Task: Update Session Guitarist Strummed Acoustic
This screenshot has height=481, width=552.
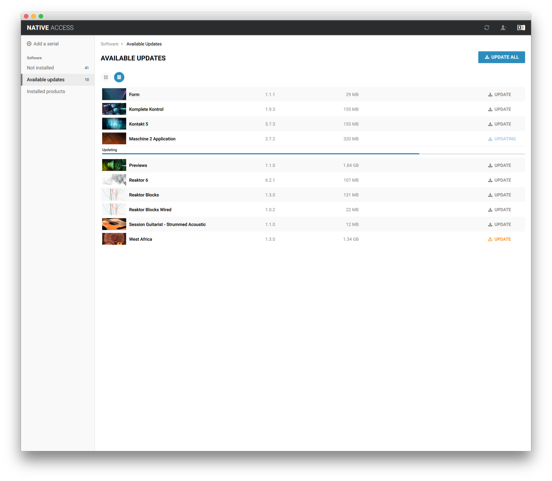Action: coord(499,224)
